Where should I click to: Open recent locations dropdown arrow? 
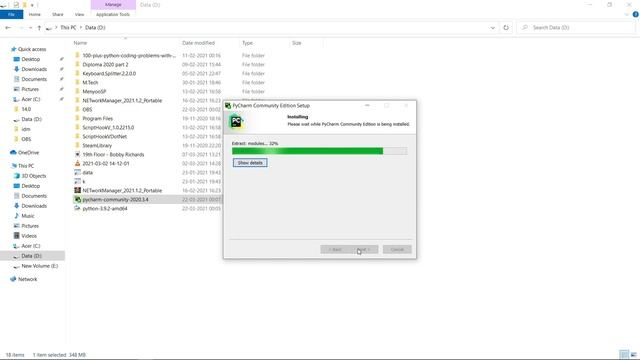[x=31, y=28]
